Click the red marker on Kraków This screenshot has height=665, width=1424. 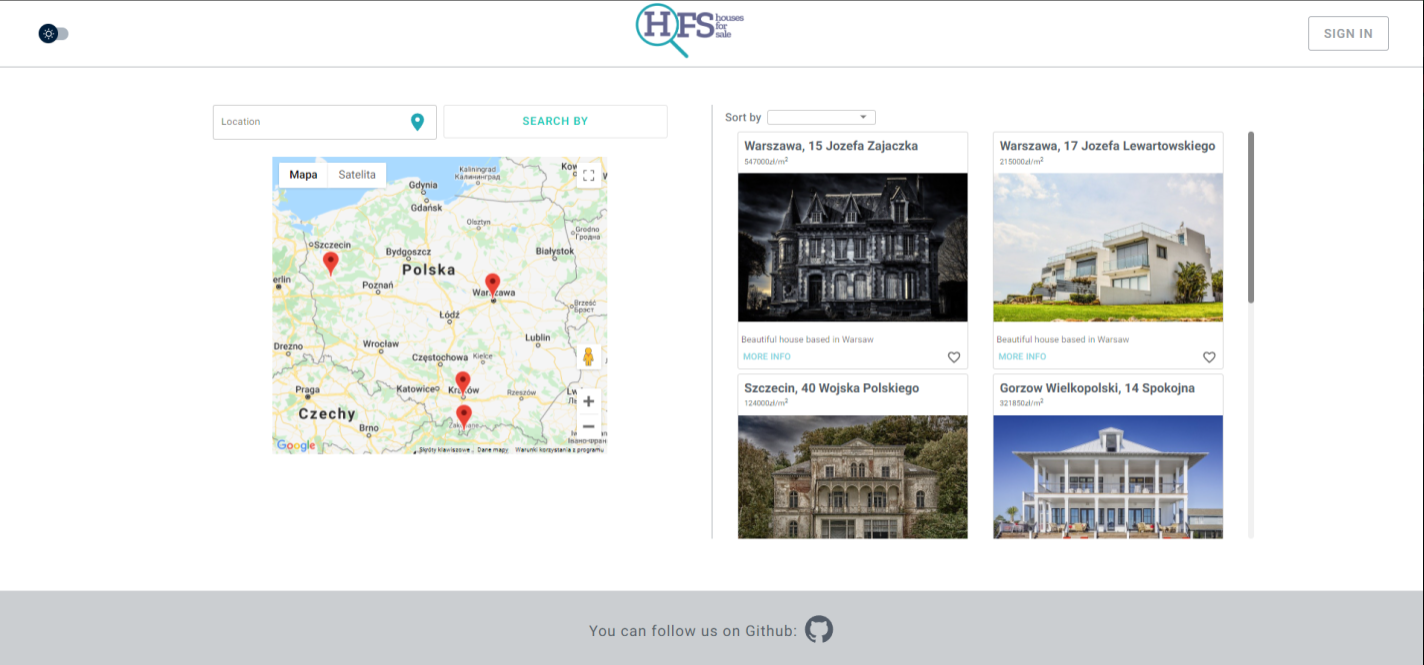coord(462,383)
